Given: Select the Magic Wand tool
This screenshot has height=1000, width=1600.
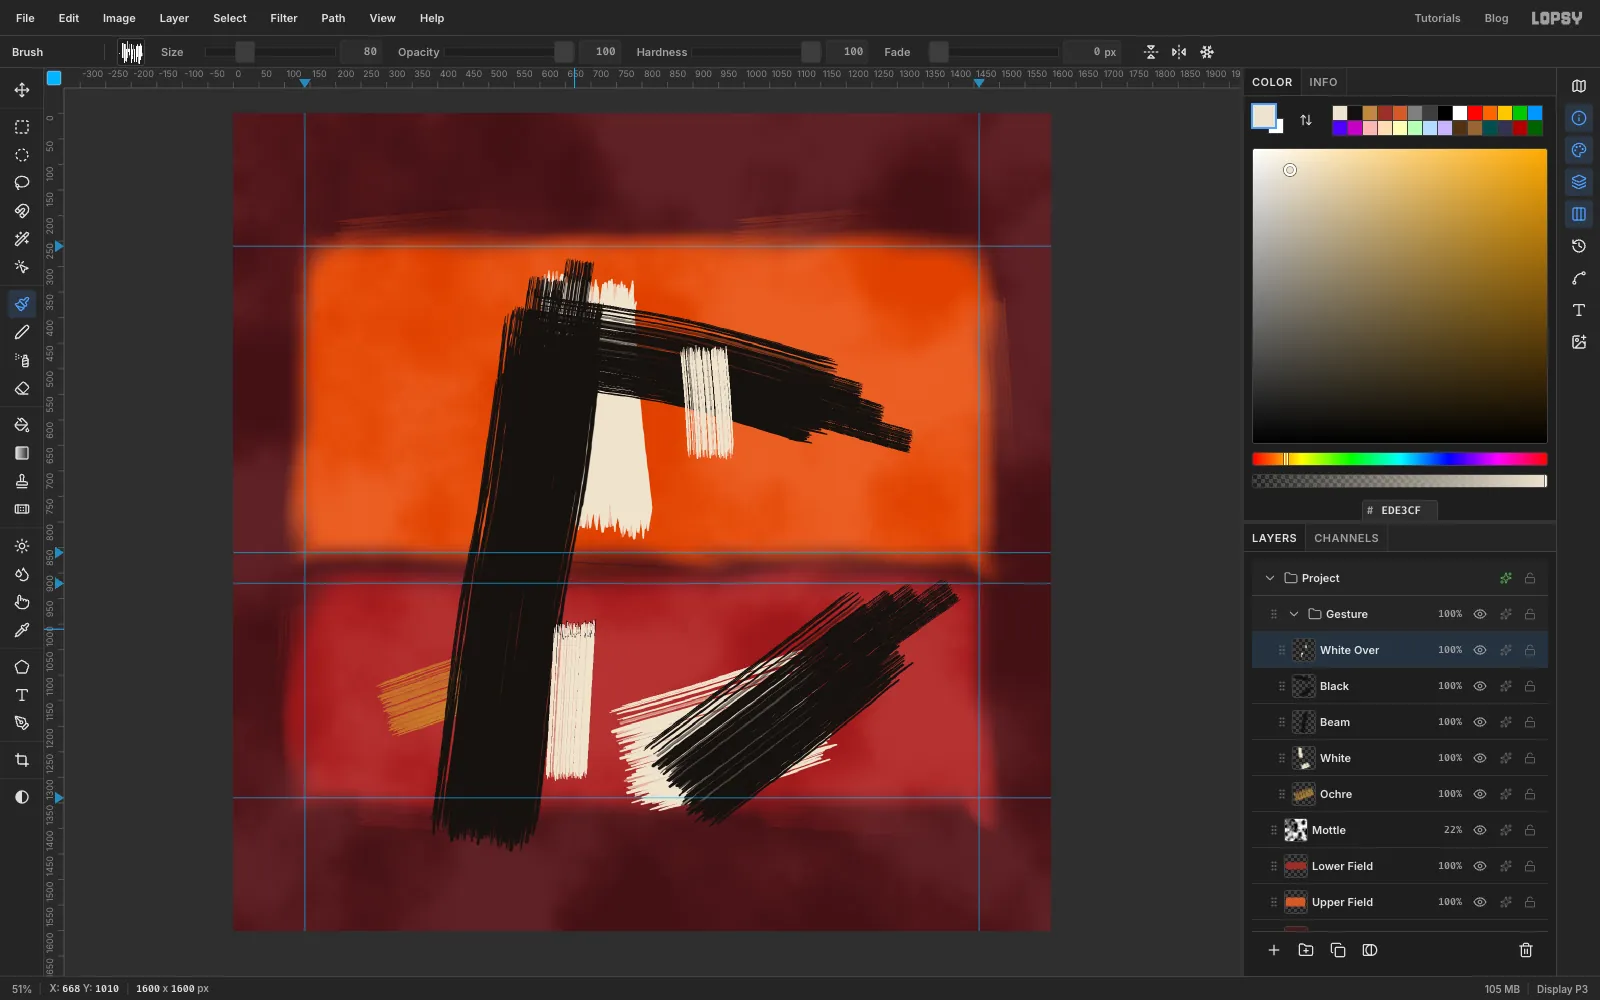Looking at the screenshot, I should coord(22,239).
